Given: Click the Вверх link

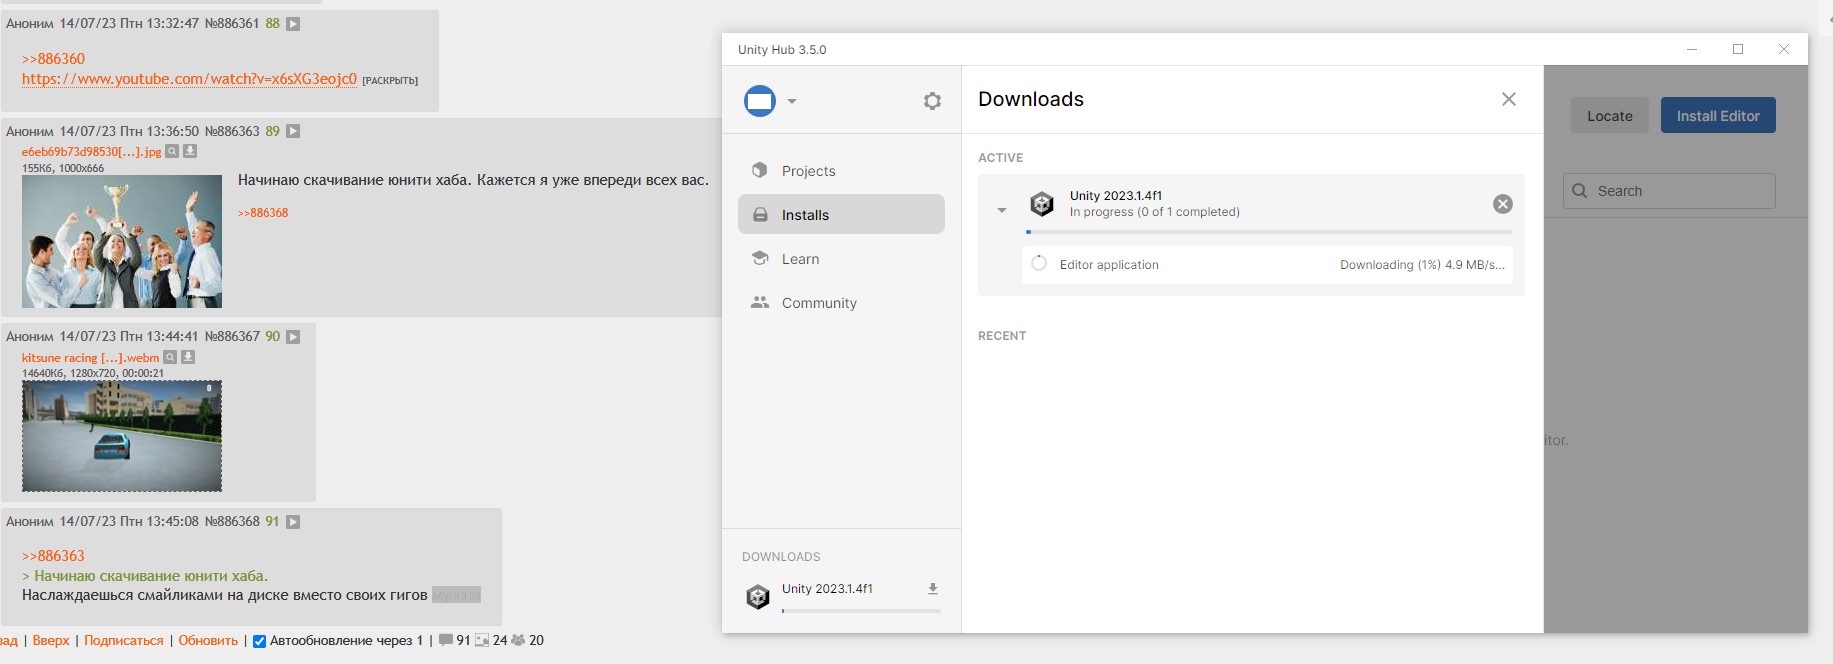Looking at the screenshot, I should click(51, 641).
